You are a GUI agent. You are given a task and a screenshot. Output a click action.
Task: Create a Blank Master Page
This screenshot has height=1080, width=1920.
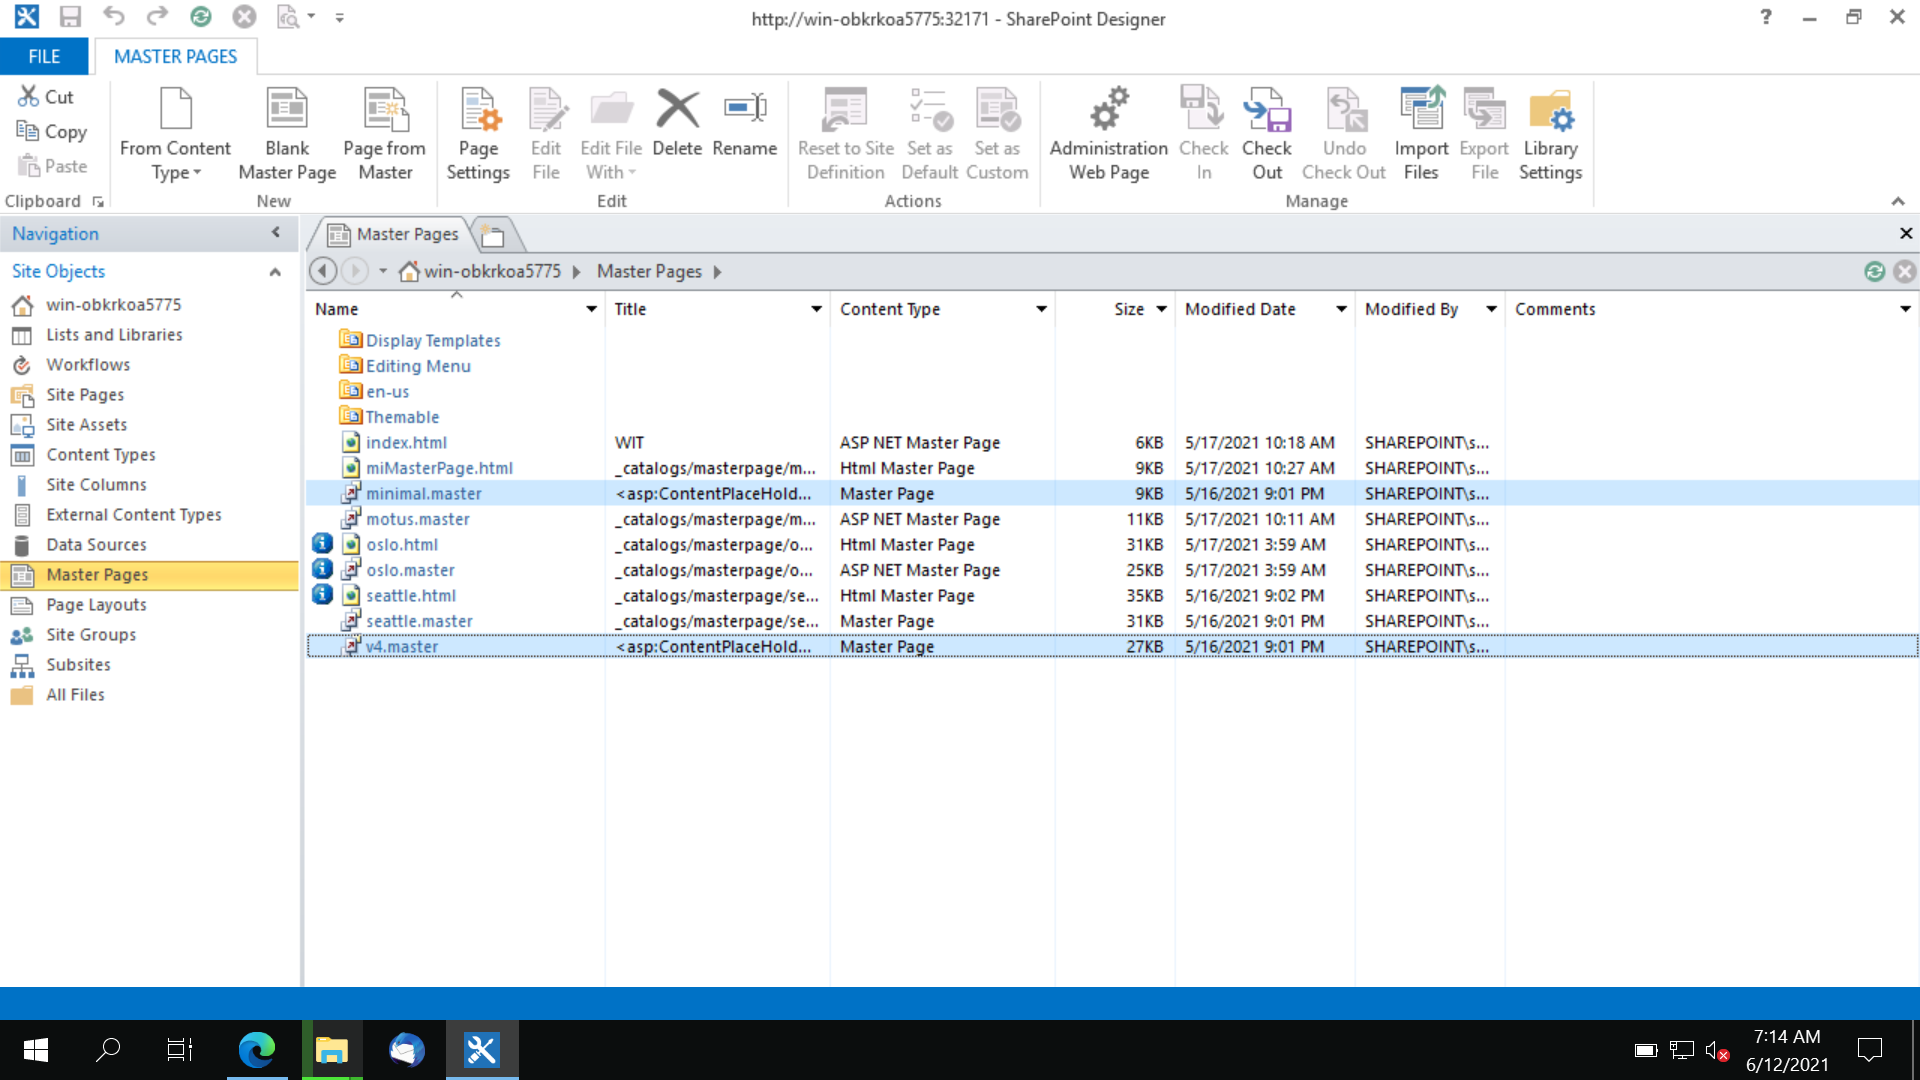click(x=287, y=136)
